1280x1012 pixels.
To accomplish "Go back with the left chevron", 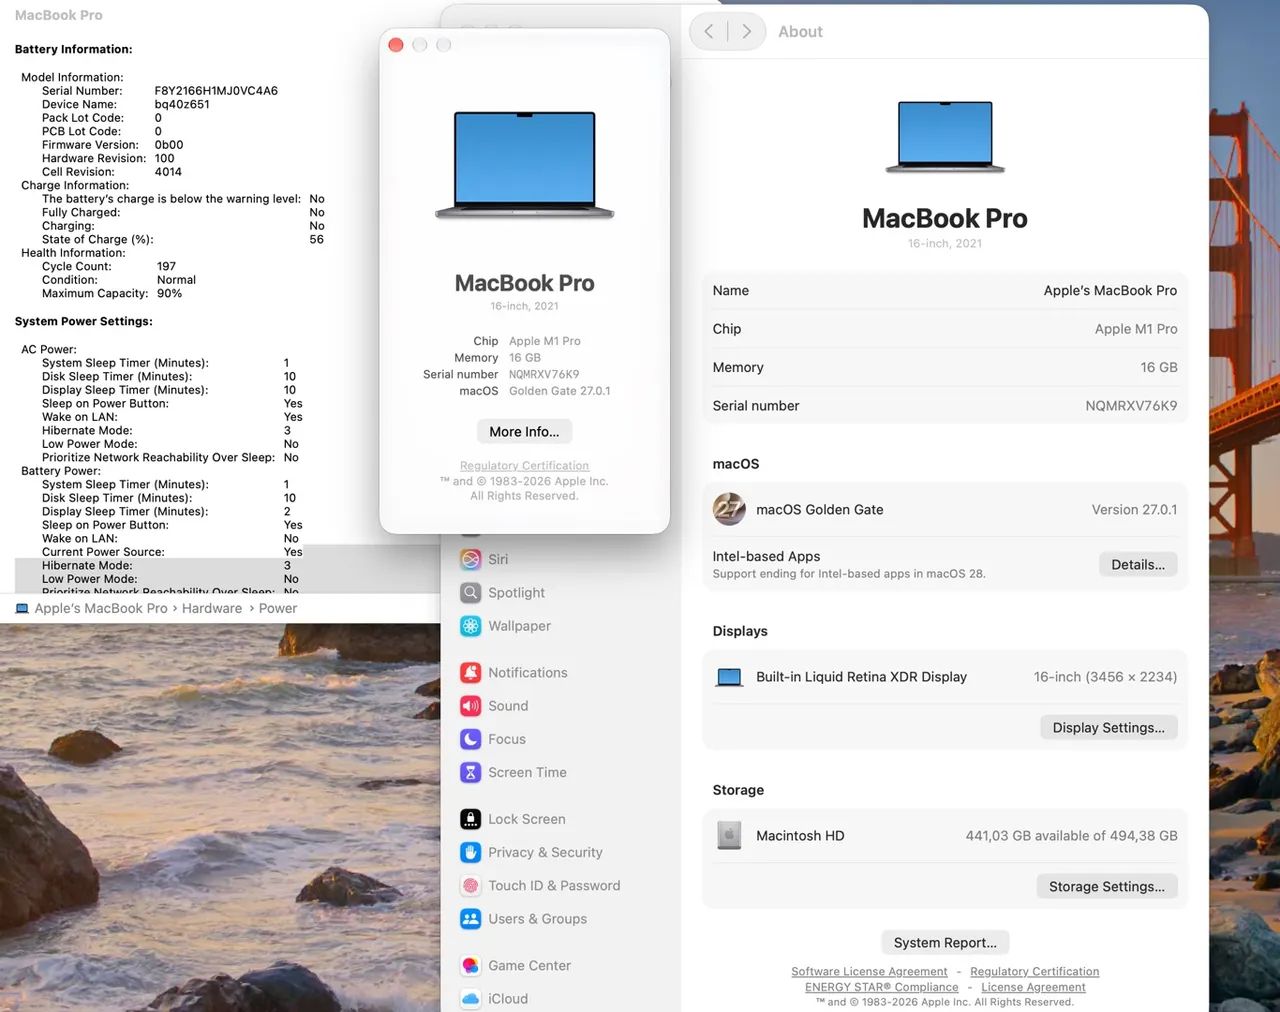I will coord(709,32).
